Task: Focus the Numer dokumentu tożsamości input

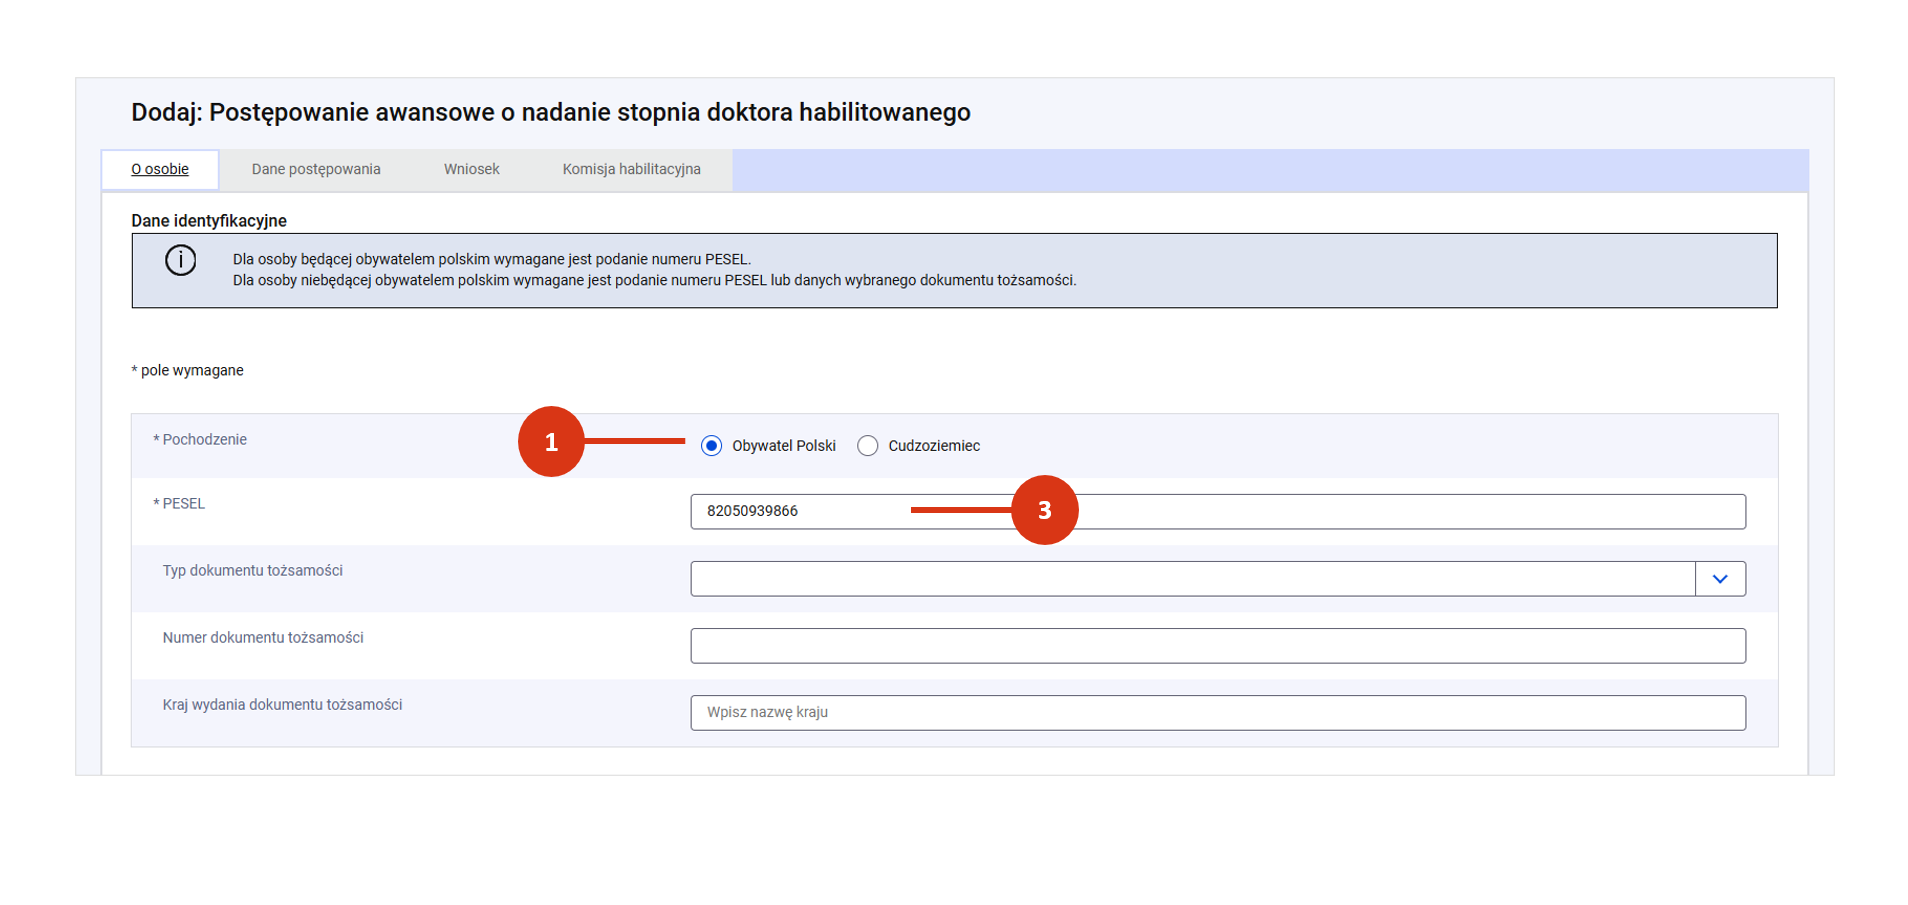Action: click(1217, 646)
